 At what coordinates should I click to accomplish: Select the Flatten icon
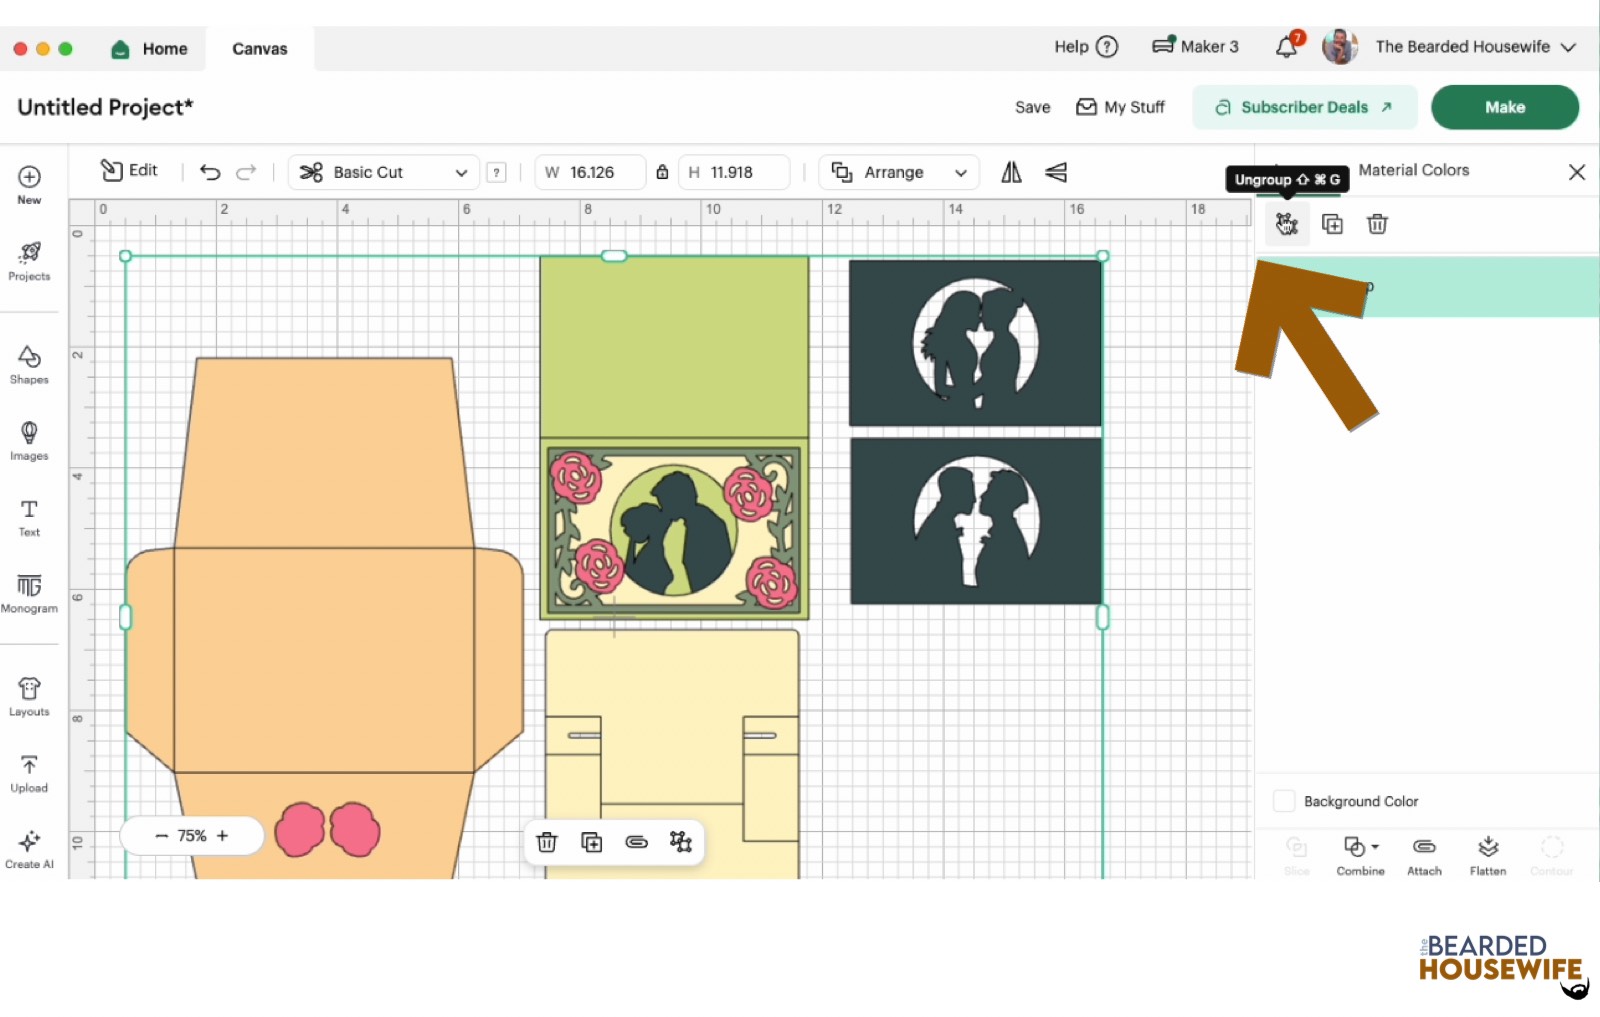(1488, 849)
